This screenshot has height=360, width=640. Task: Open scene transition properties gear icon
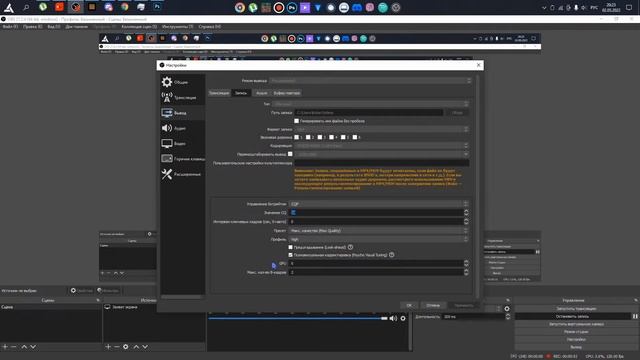coord(507,309)
